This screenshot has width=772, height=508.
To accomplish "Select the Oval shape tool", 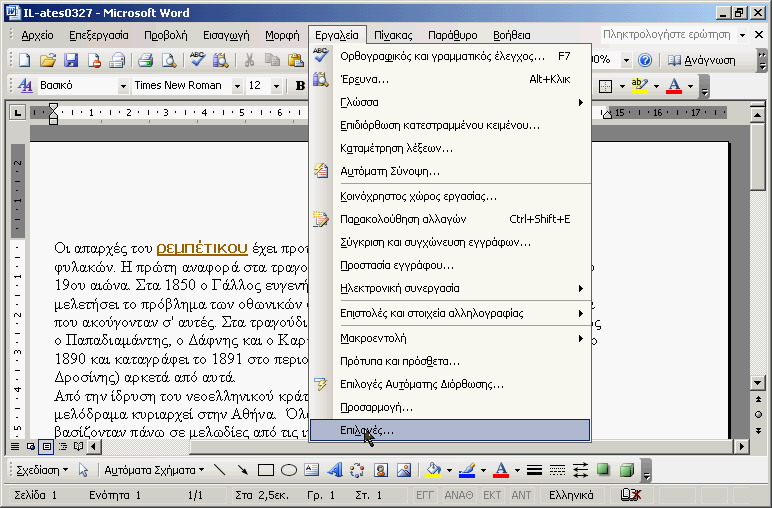I will [x=289, y=470].
